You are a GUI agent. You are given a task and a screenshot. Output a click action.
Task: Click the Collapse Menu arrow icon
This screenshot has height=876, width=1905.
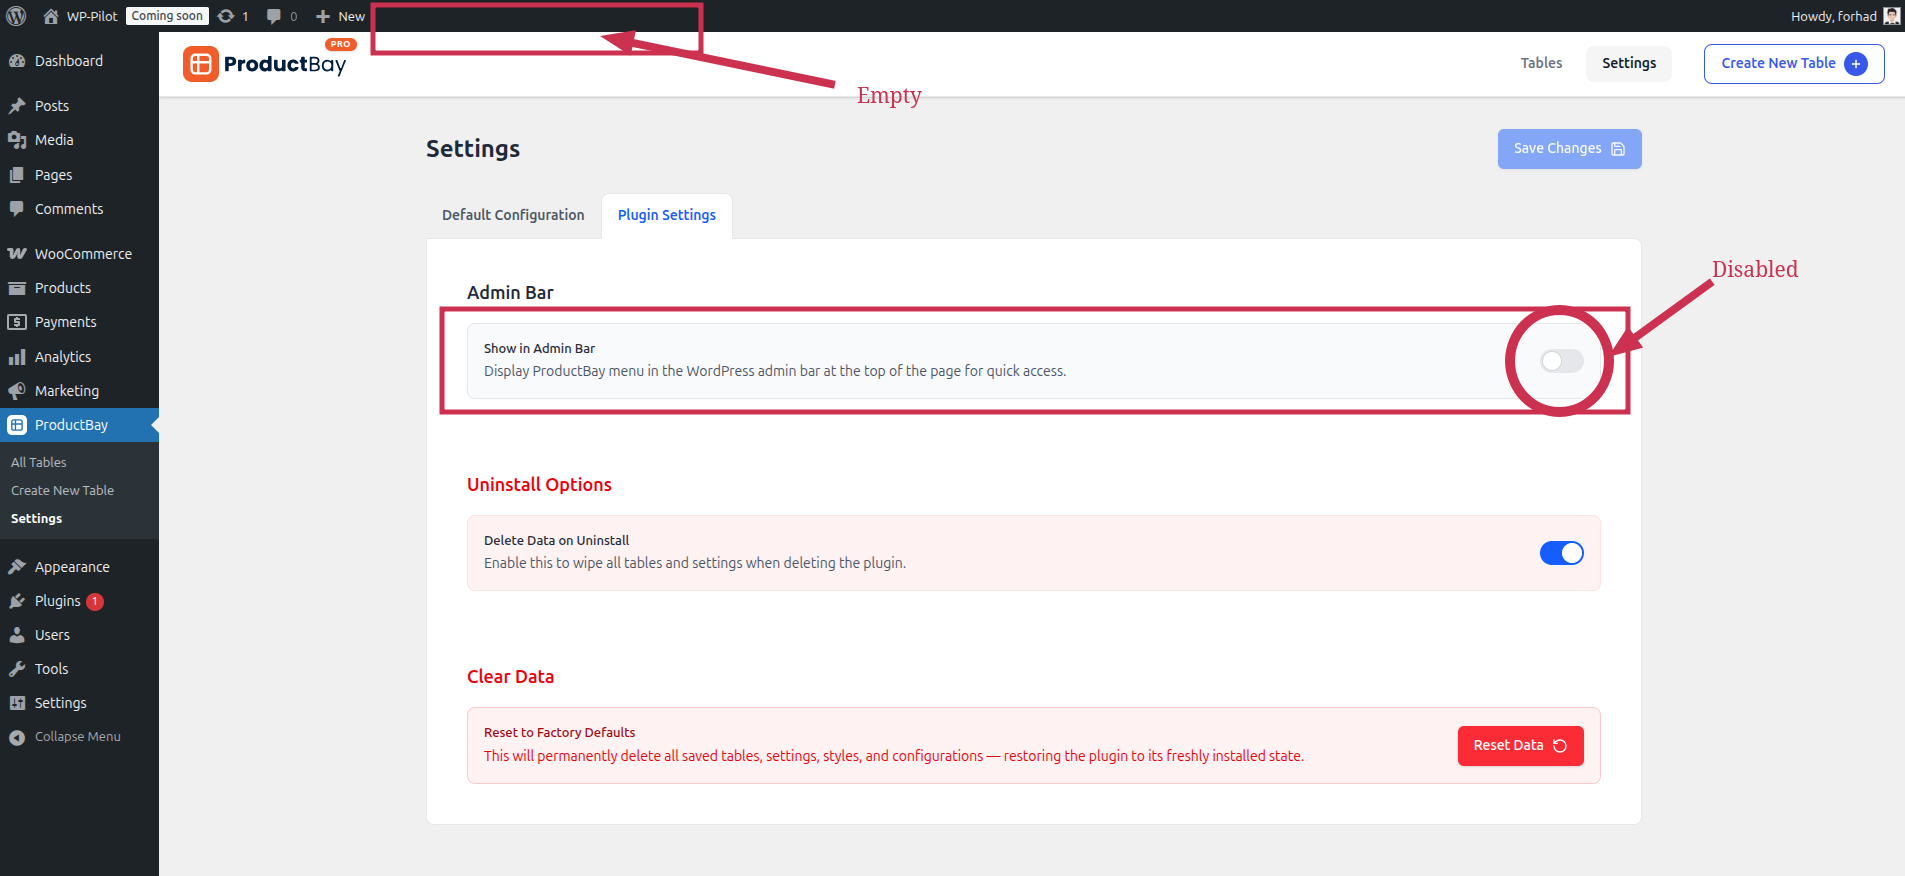point(17,737)
